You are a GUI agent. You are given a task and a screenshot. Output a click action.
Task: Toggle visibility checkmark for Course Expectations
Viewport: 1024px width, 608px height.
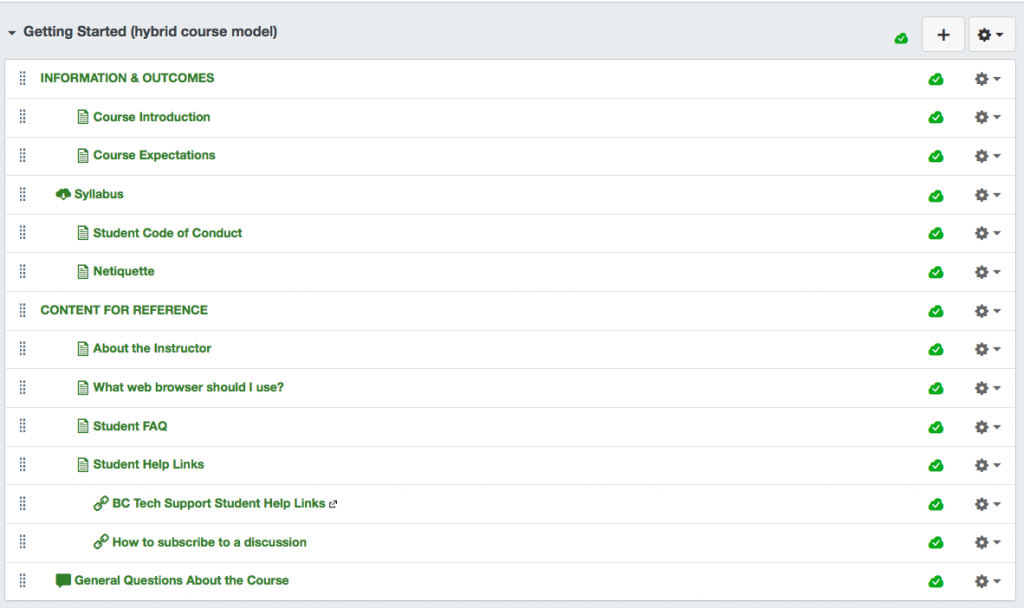[x=936, y=156]
